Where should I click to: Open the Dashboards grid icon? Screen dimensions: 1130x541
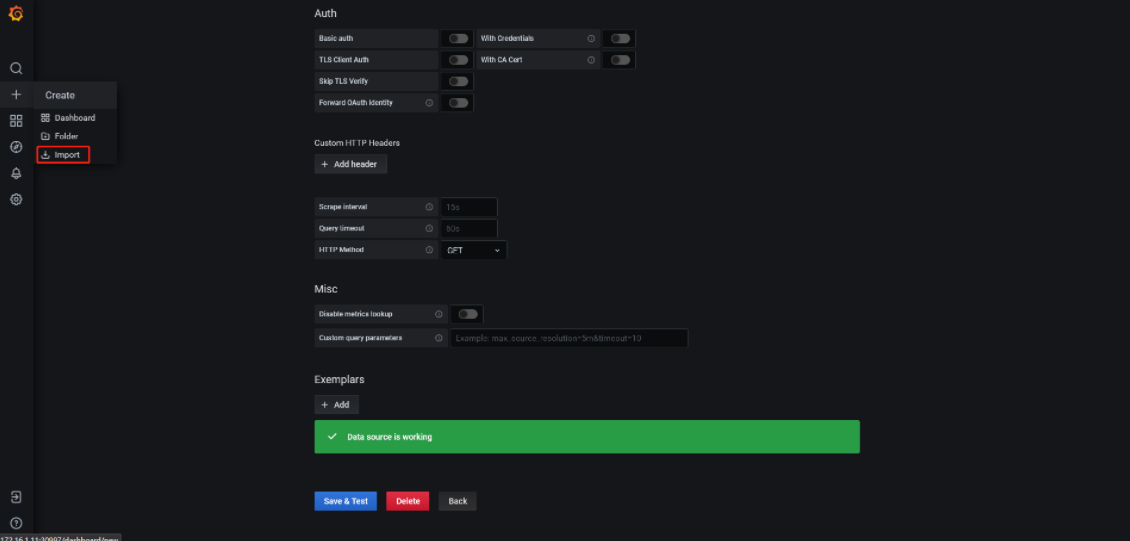pyautogui.click(x=16, y=121)
